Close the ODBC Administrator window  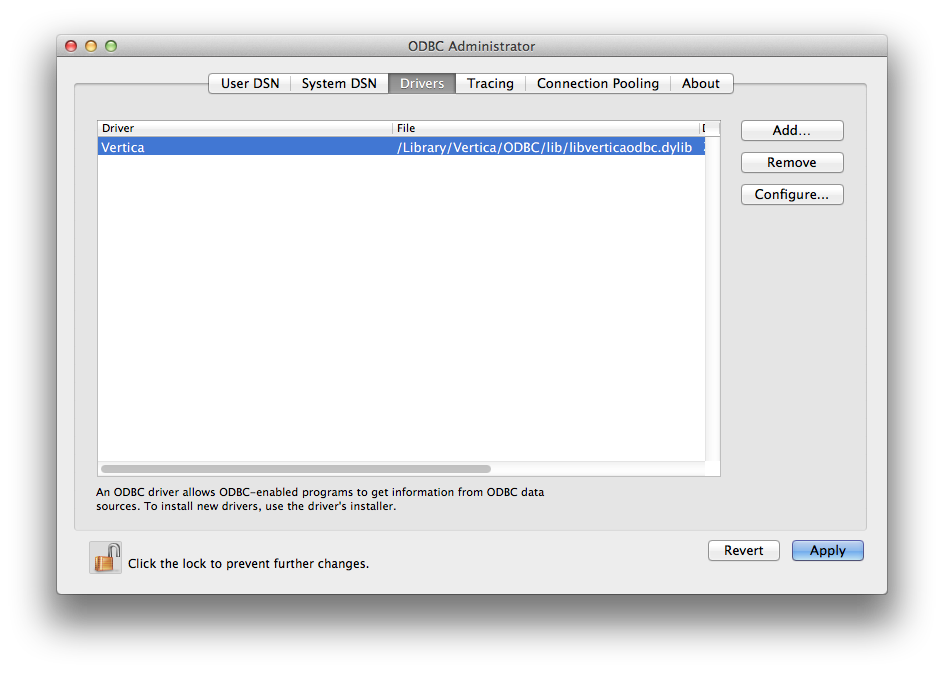pyautogui.click(x=71, y=46)
